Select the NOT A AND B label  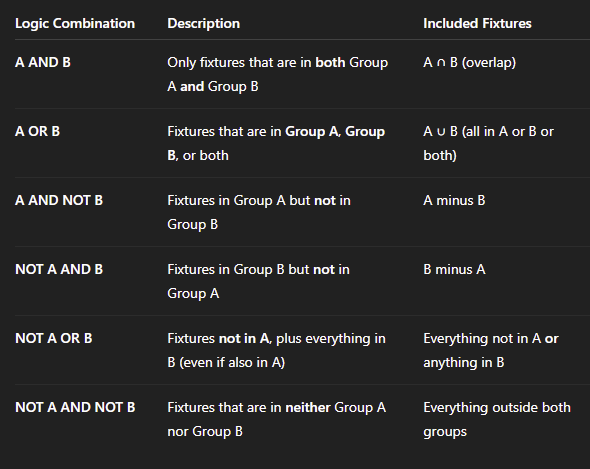pyautogui.click(x=59, y=269)
